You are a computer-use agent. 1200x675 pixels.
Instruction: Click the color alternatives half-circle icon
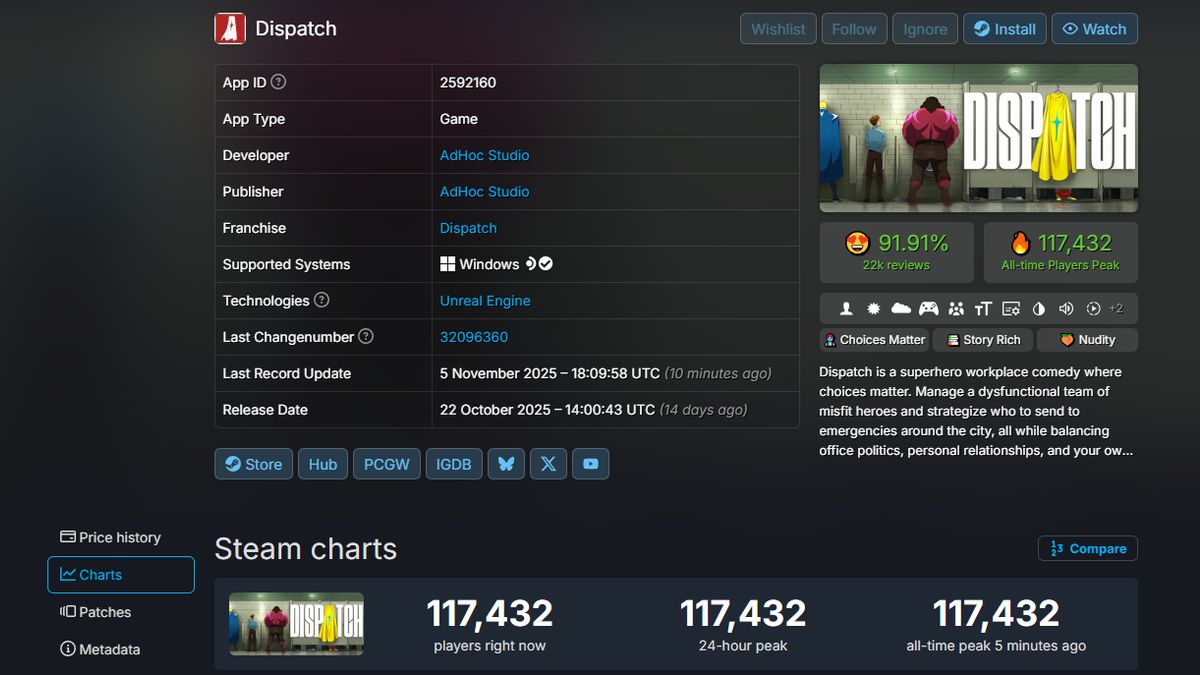(1038, 309)
